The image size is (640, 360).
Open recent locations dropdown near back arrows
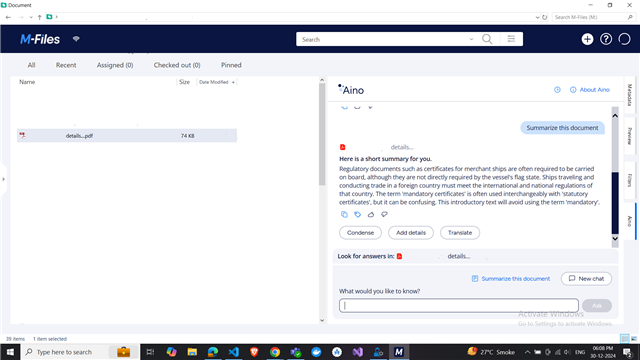[31, 17]
